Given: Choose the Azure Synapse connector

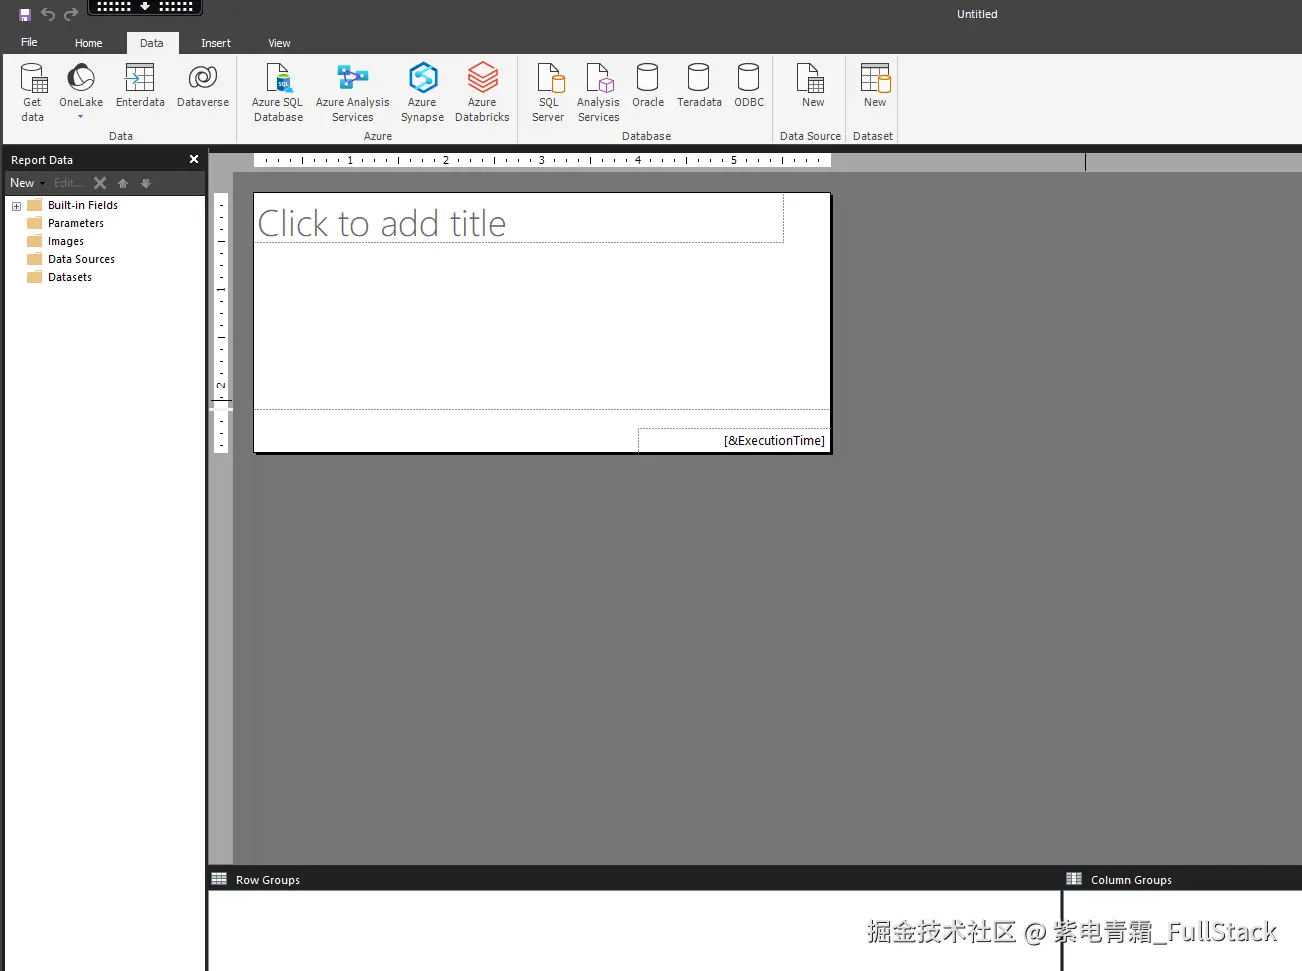Looking at the screenshot, I should pyautogui.click(x=423, y=92).
